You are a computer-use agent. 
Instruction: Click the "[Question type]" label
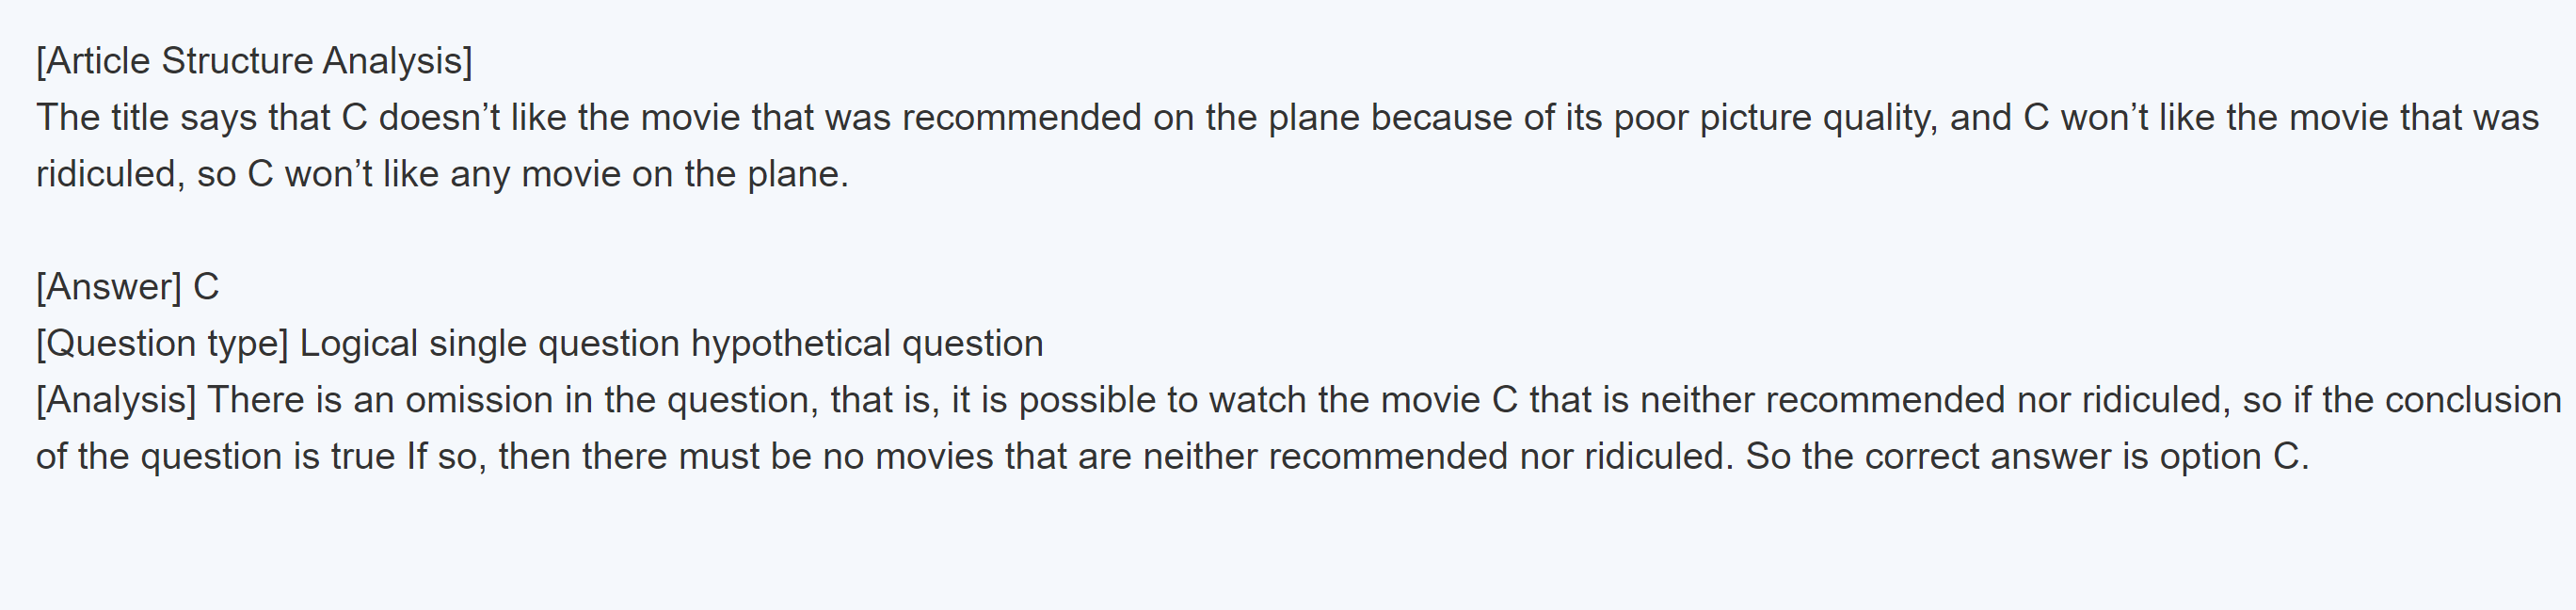coord(162,344)
